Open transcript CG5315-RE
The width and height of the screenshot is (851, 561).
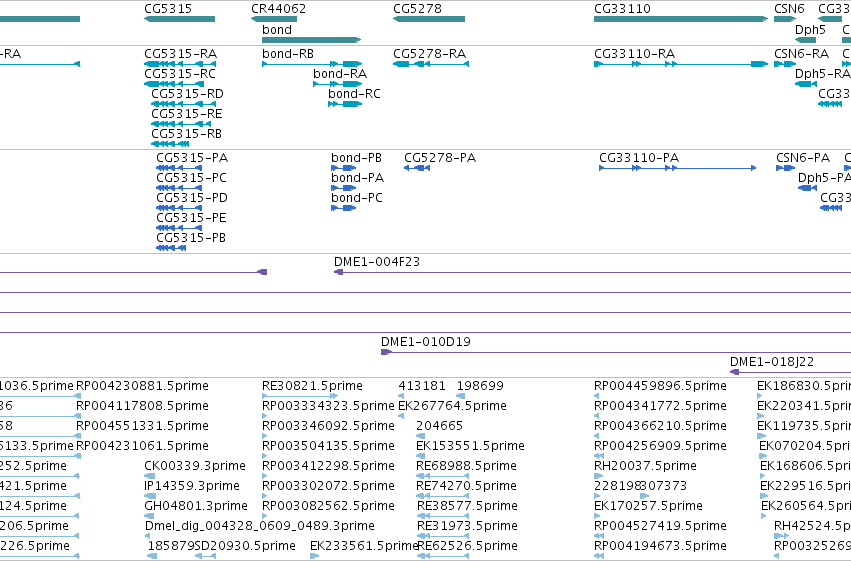[x=181, y=124]
